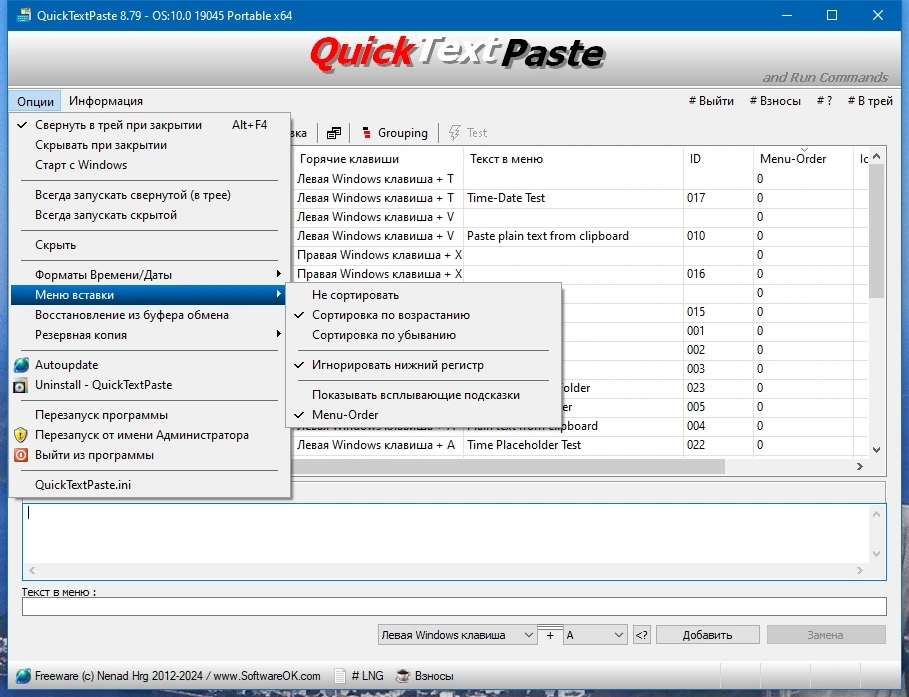
Task: Click the Grouping toolbar button
Action: tap(395, 133)
